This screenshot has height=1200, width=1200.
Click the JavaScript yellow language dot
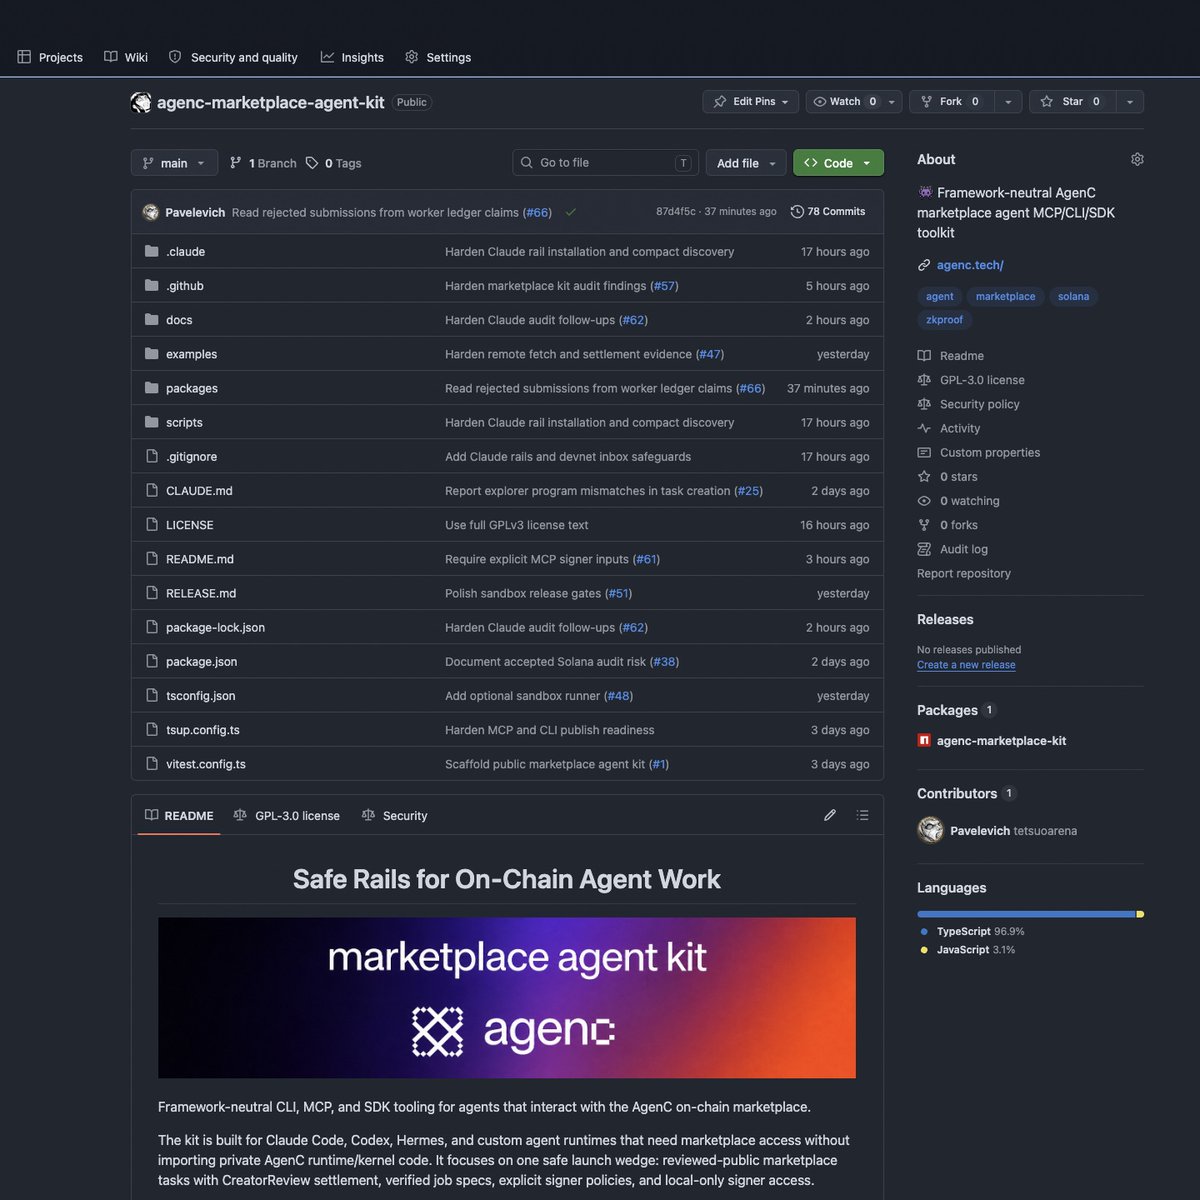[x=924, y=950]
